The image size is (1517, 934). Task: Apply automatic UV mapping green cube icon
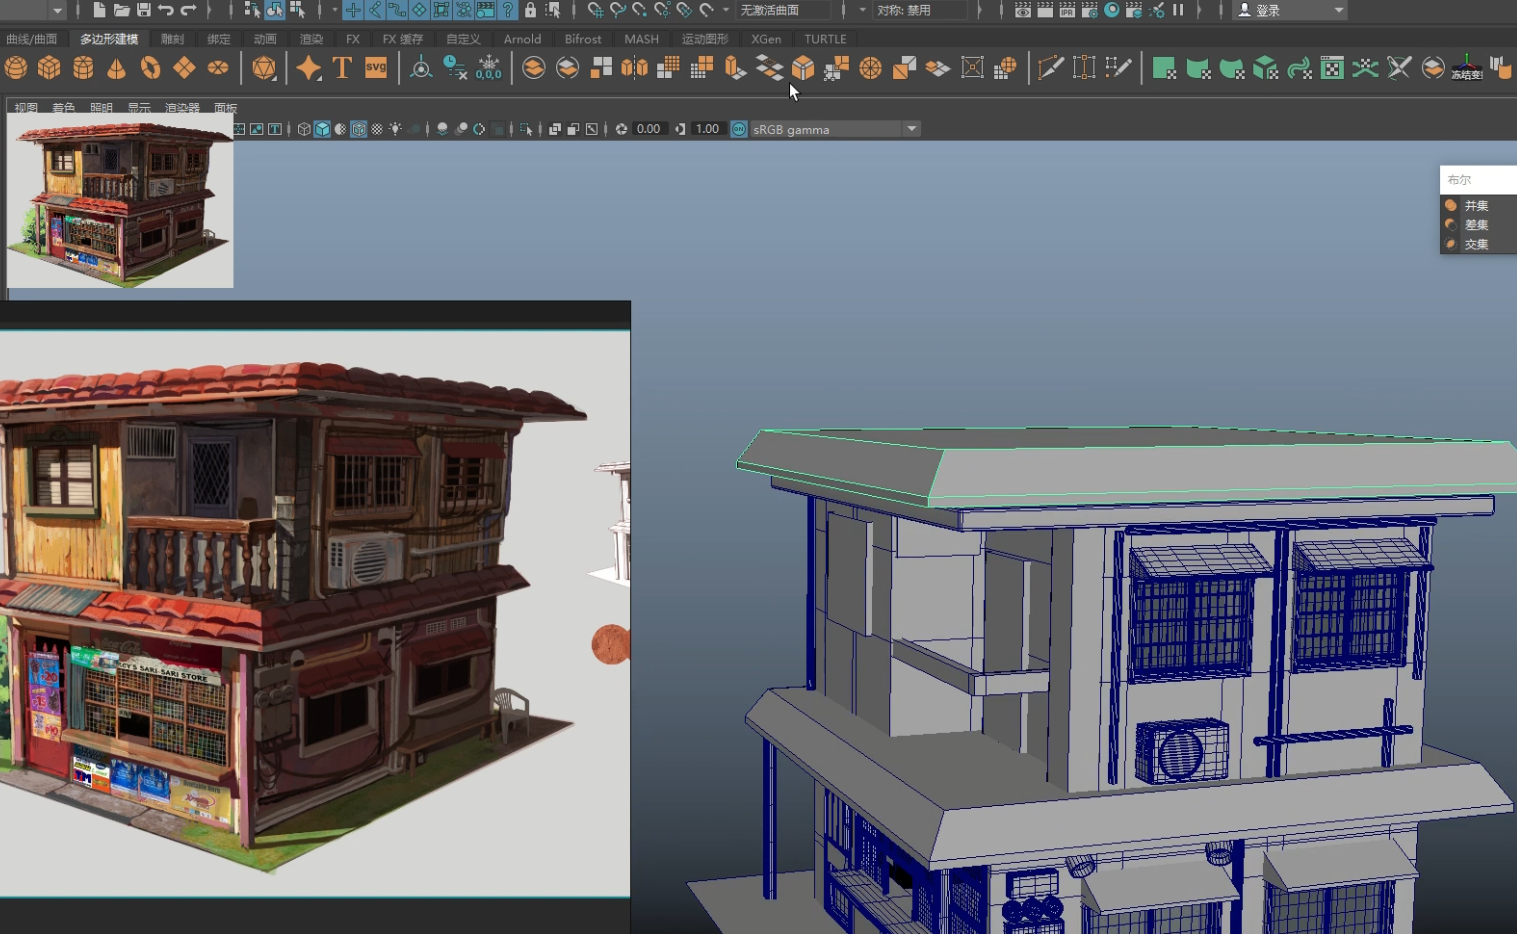tap(1265, 68)
